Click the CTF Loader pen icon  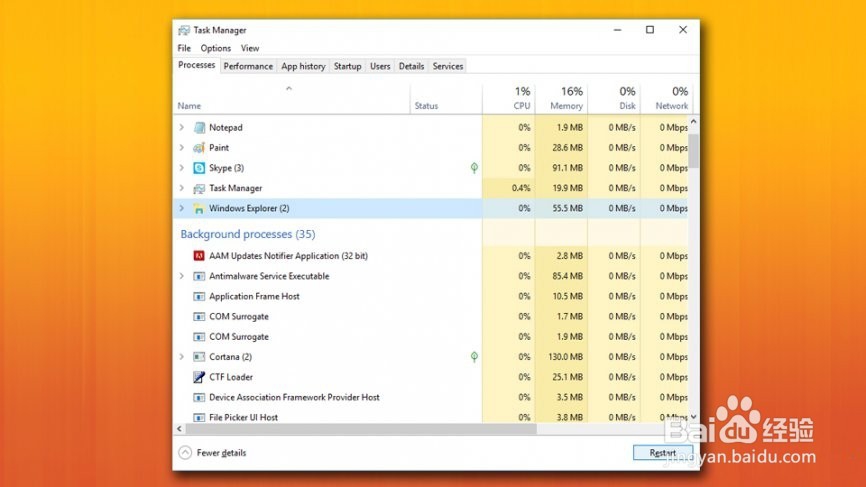(x=199, y=377)
